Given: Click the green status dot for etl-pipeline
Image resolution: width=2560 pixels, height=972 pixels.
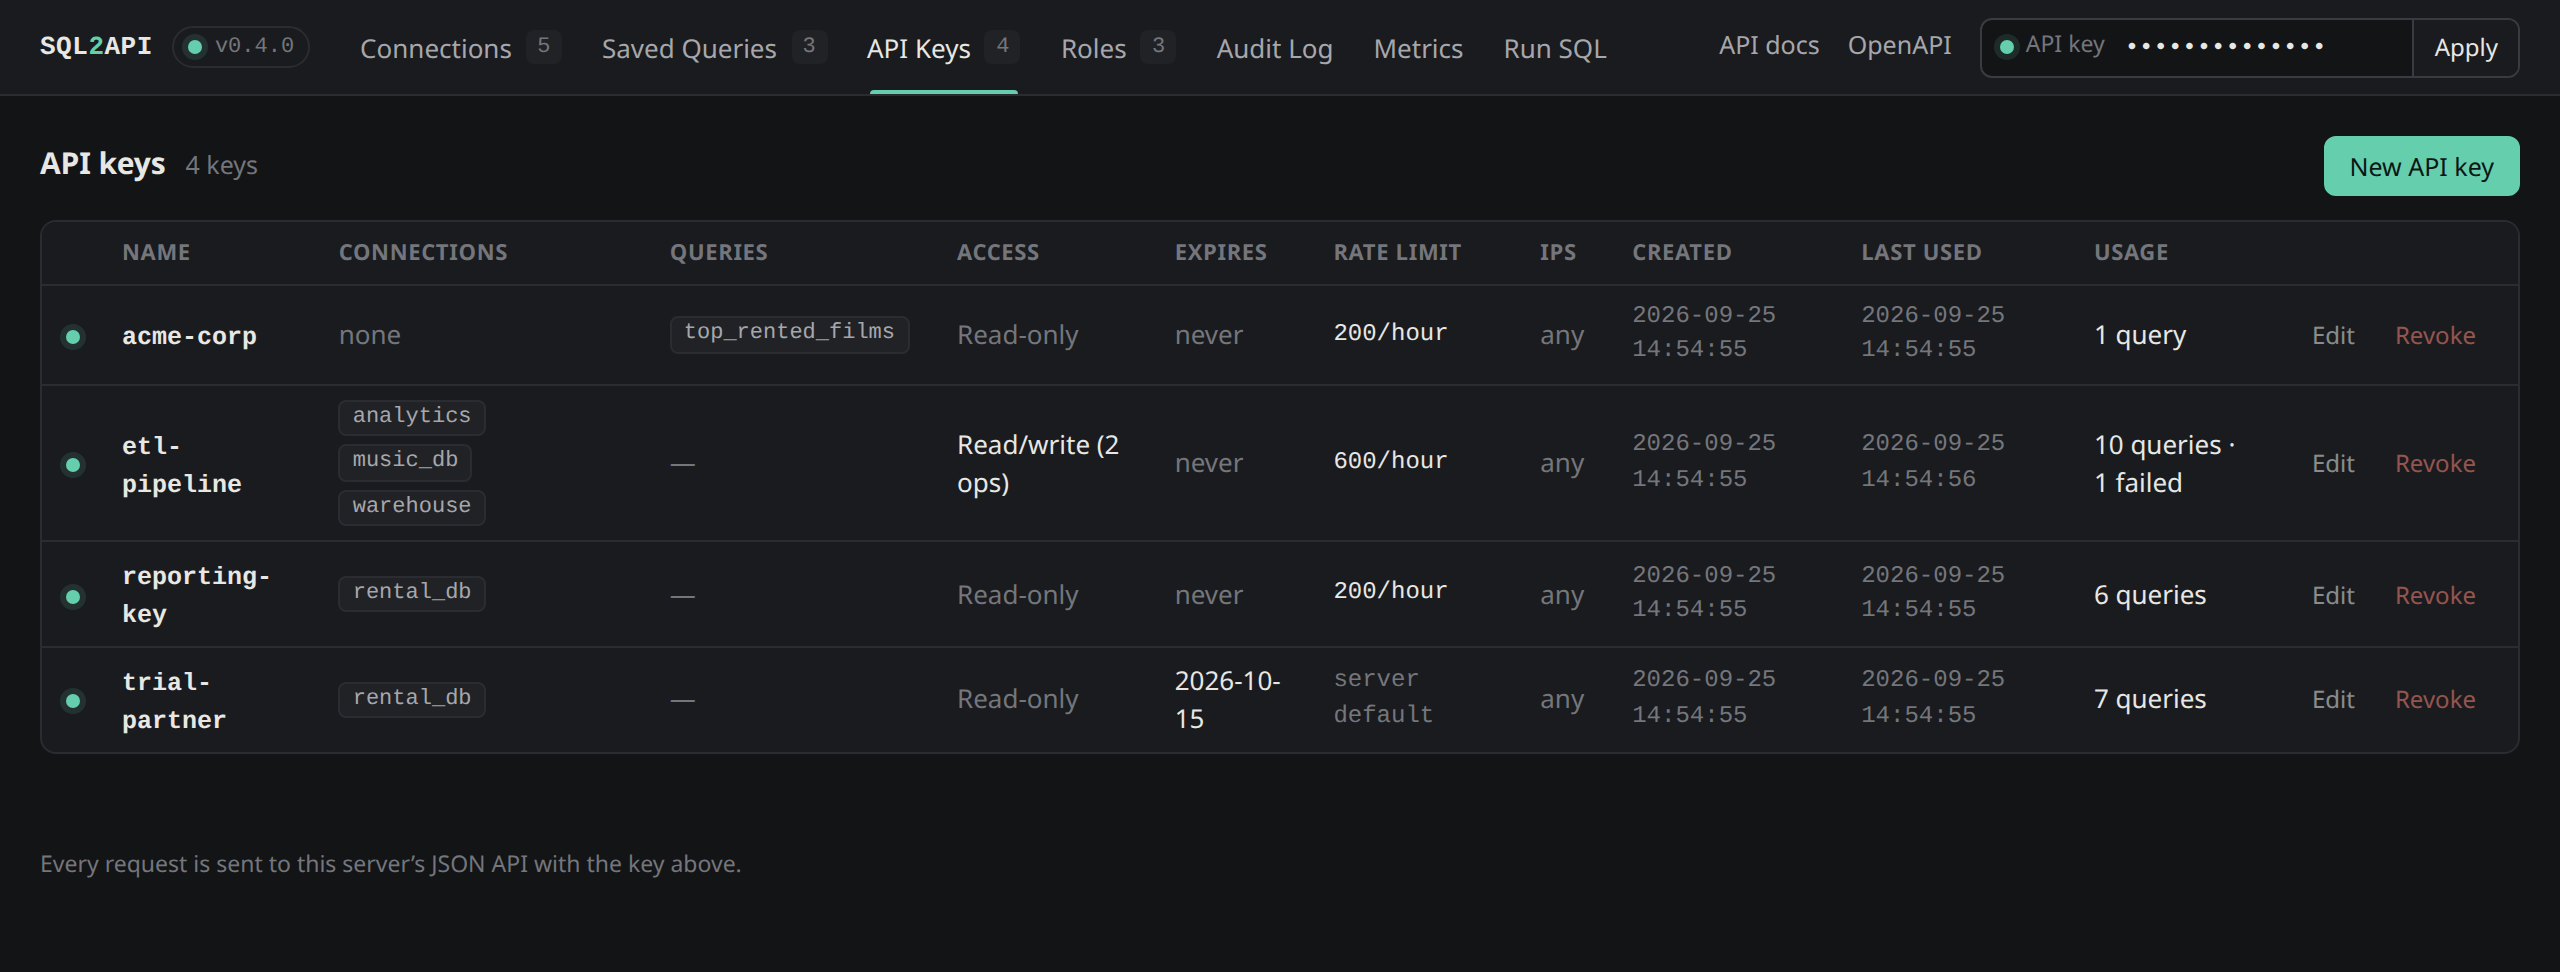Looking at the screenshot, I should [x=73, y=464].
